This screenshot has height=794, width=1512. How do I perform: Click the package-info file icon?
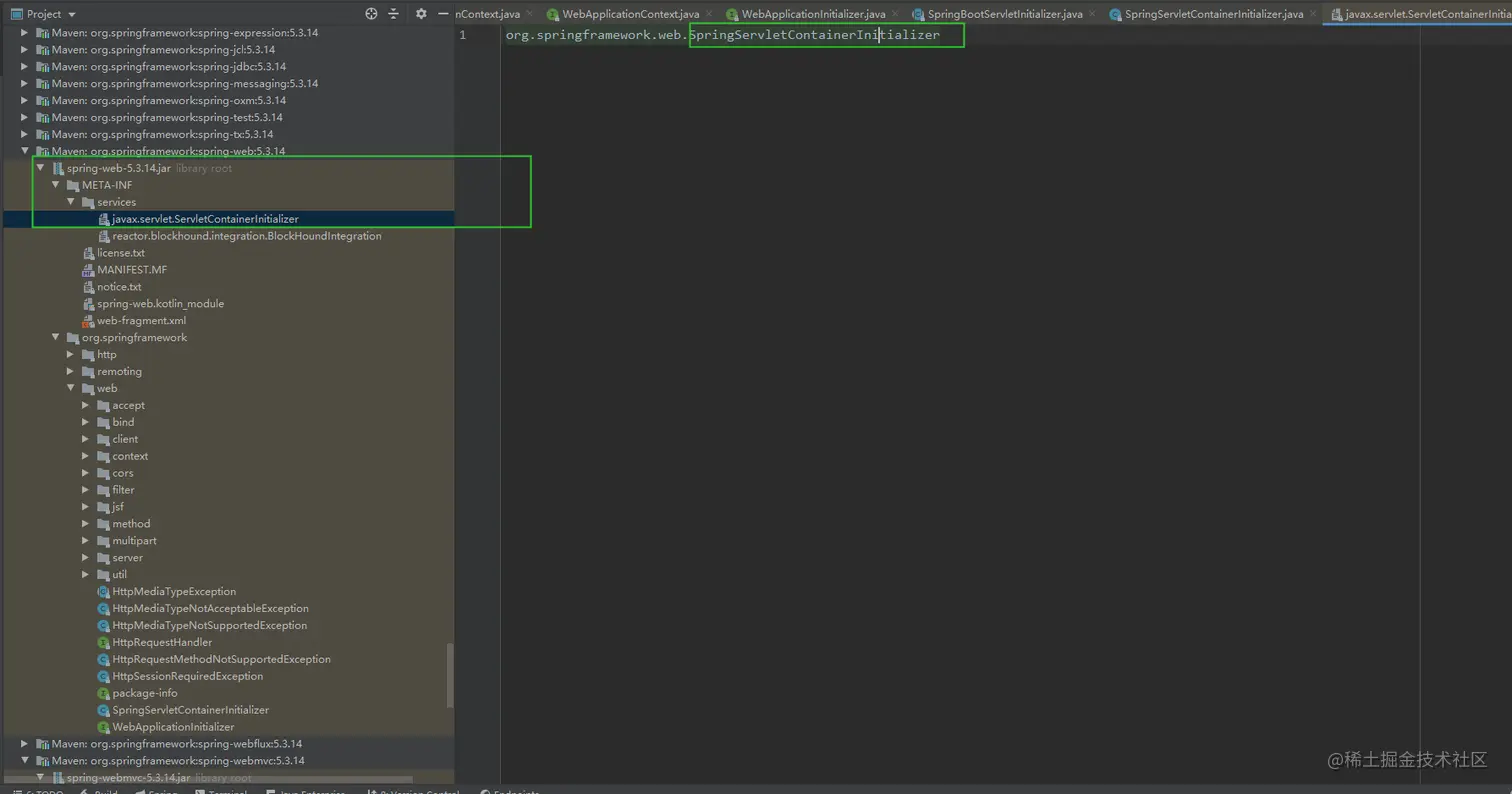(x=103, y=693)
